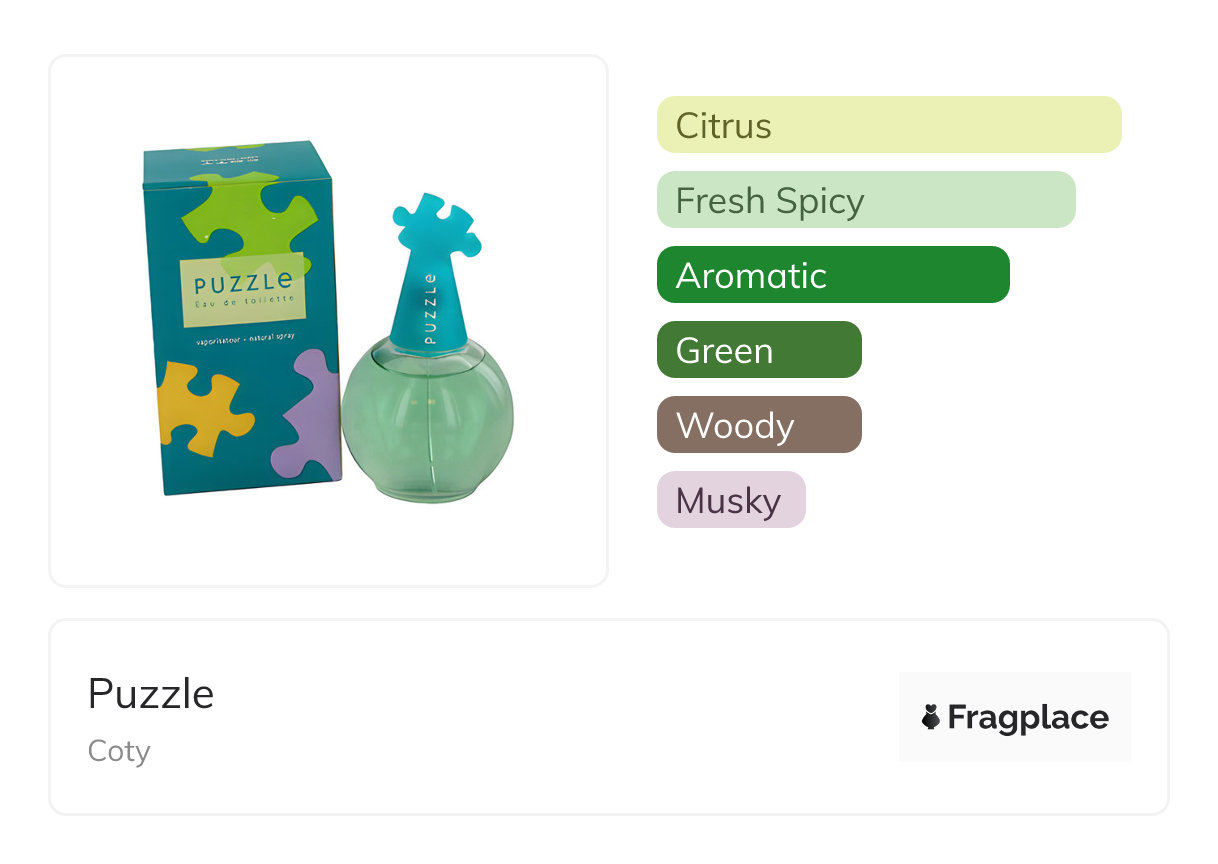Choose the Aromatic accord bar
Screen dimensions: 1218x864
[832, 275]
